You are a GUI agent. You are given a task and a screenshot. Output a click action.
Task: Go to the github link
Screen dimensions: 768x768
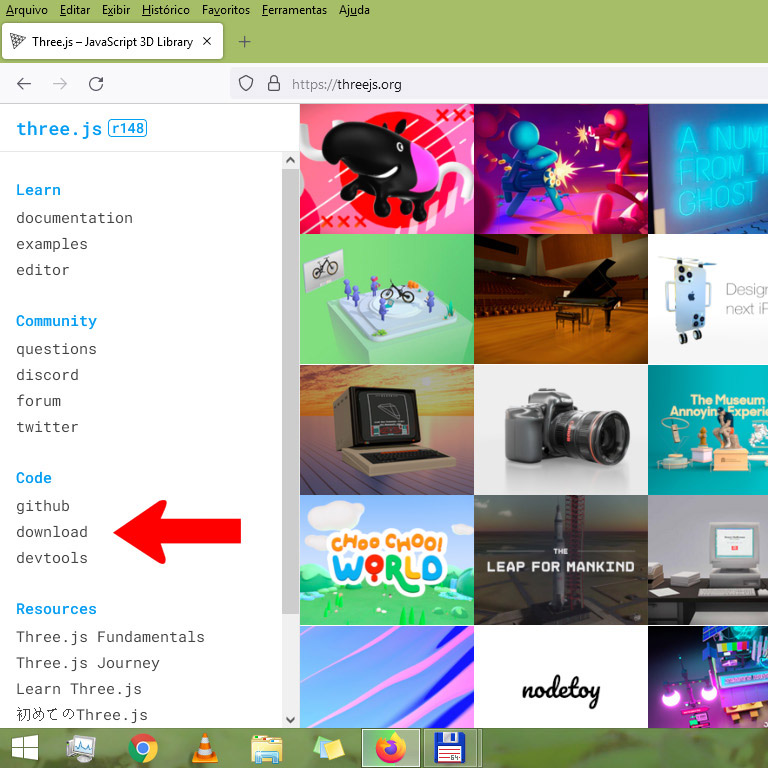pos(43,506)
